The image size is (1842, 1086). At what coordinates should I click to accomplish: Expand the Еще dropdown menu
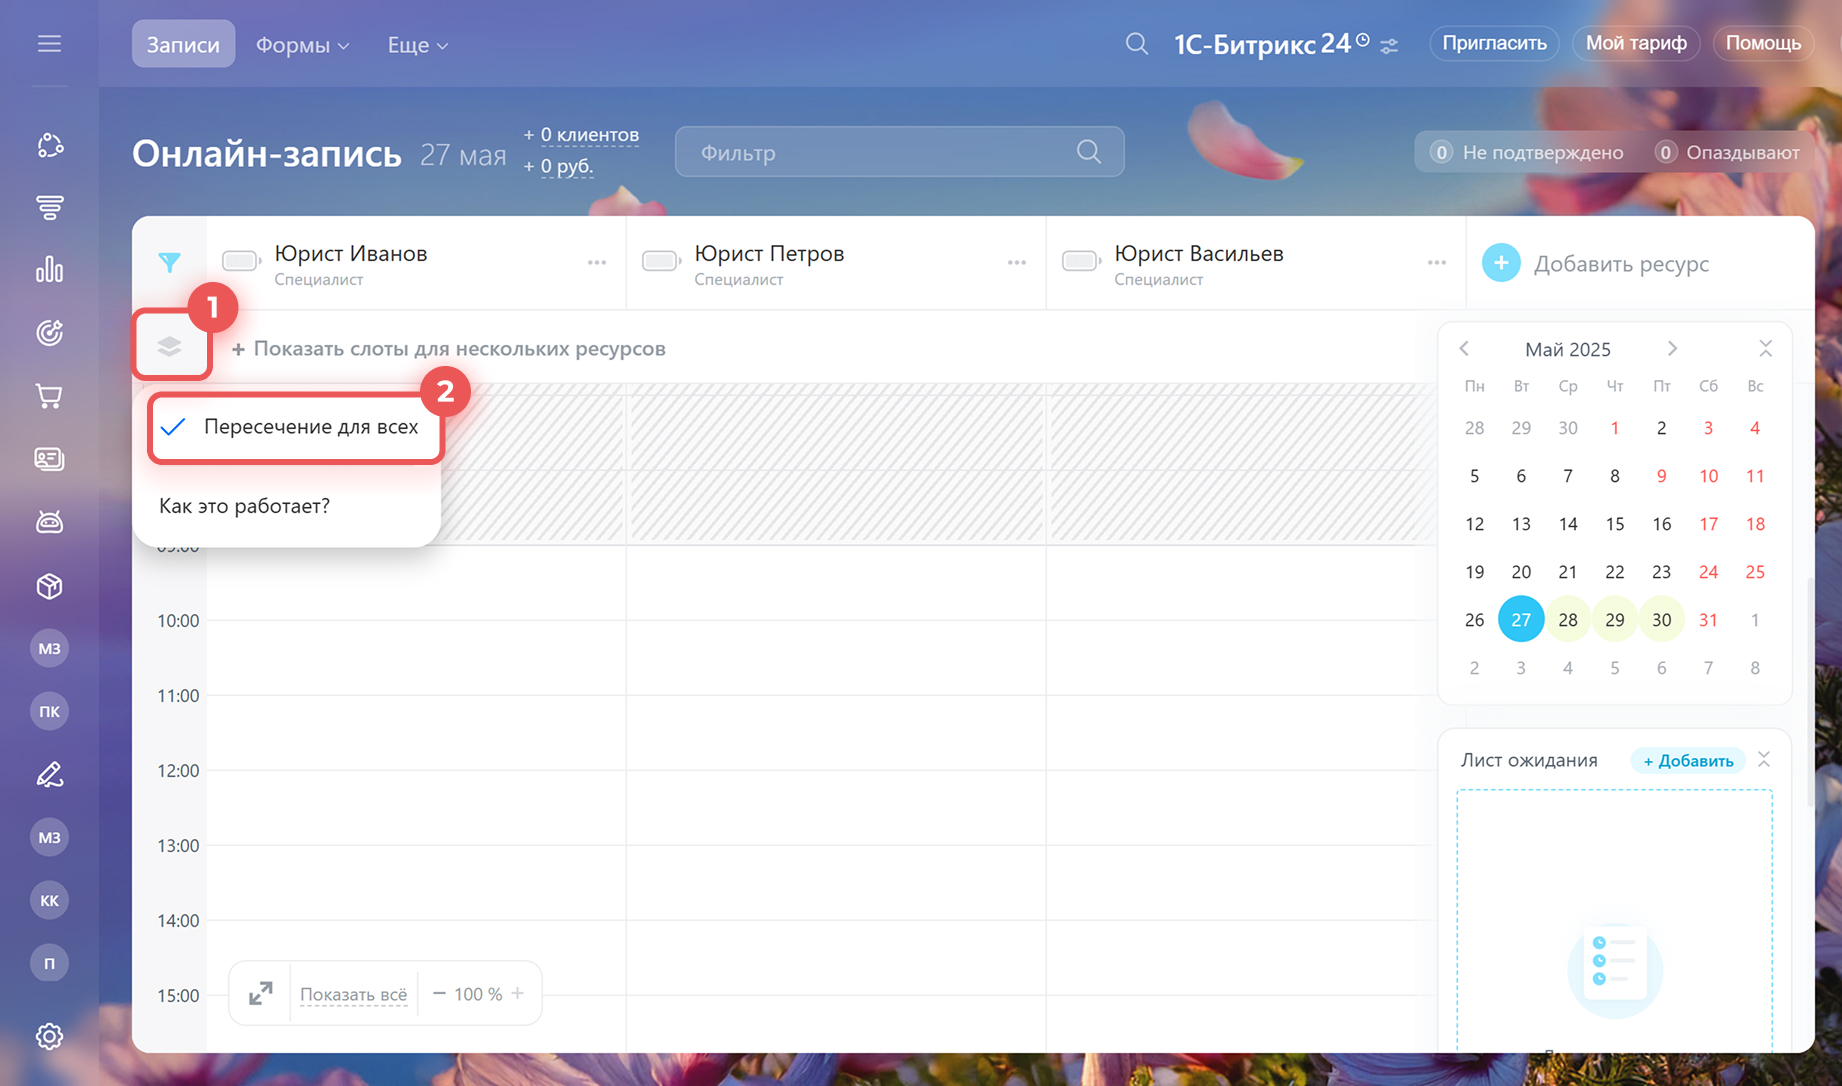[417, 45]
